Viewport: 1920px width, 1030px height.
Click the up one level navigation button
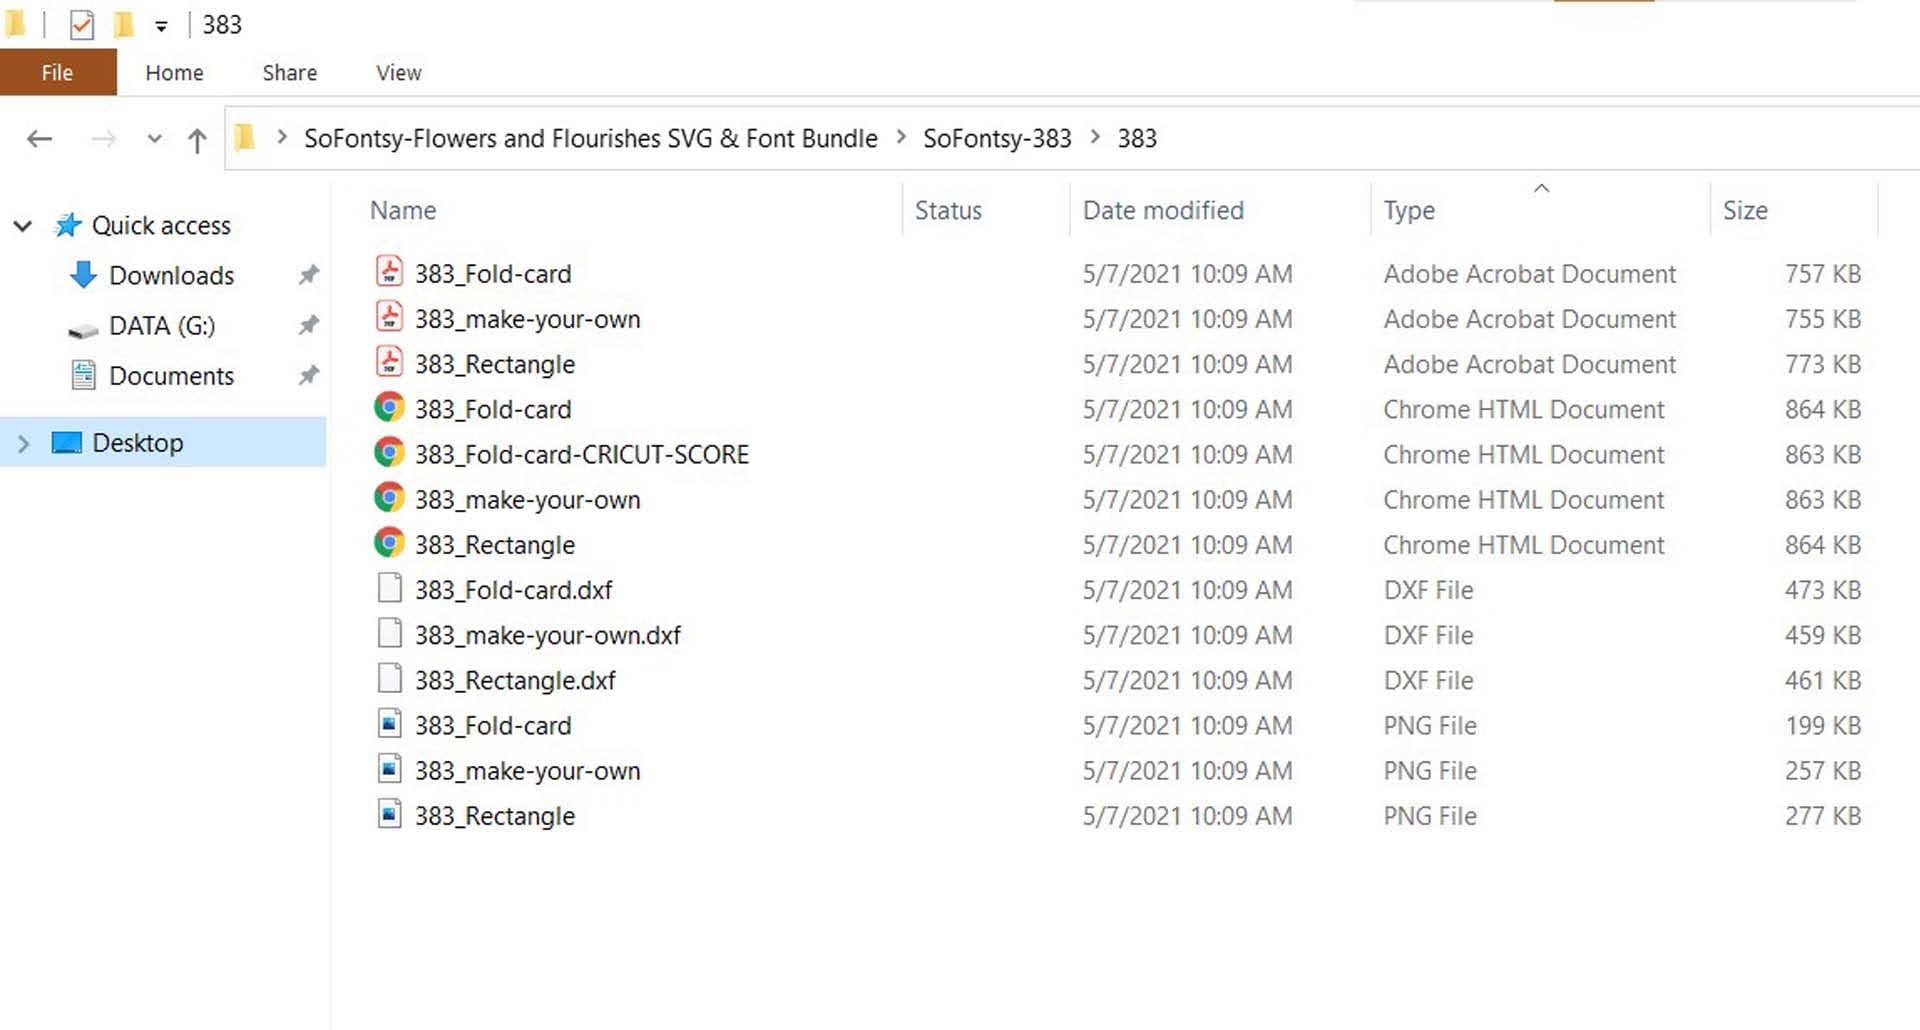[x=196, y=139]
